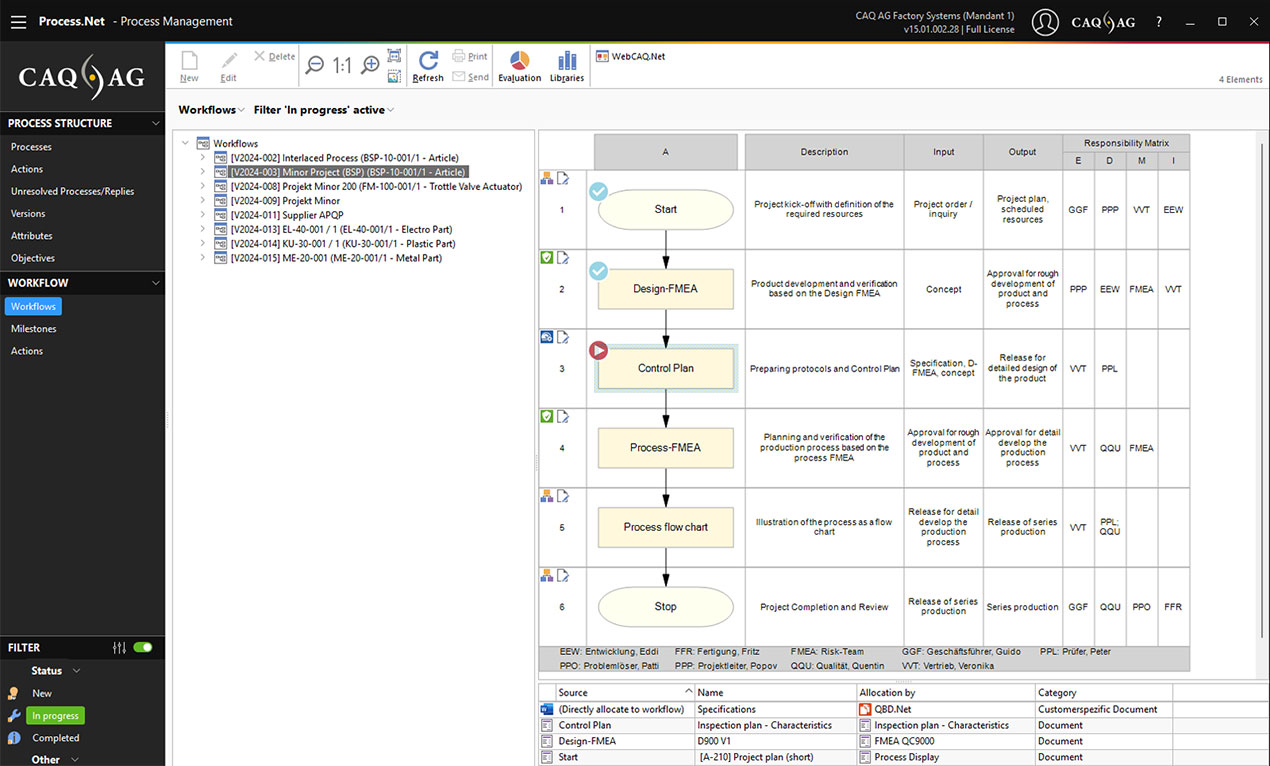Select Unresolved Processes/Replies in sidebar

pyautogui.click(x=72, y=191)
